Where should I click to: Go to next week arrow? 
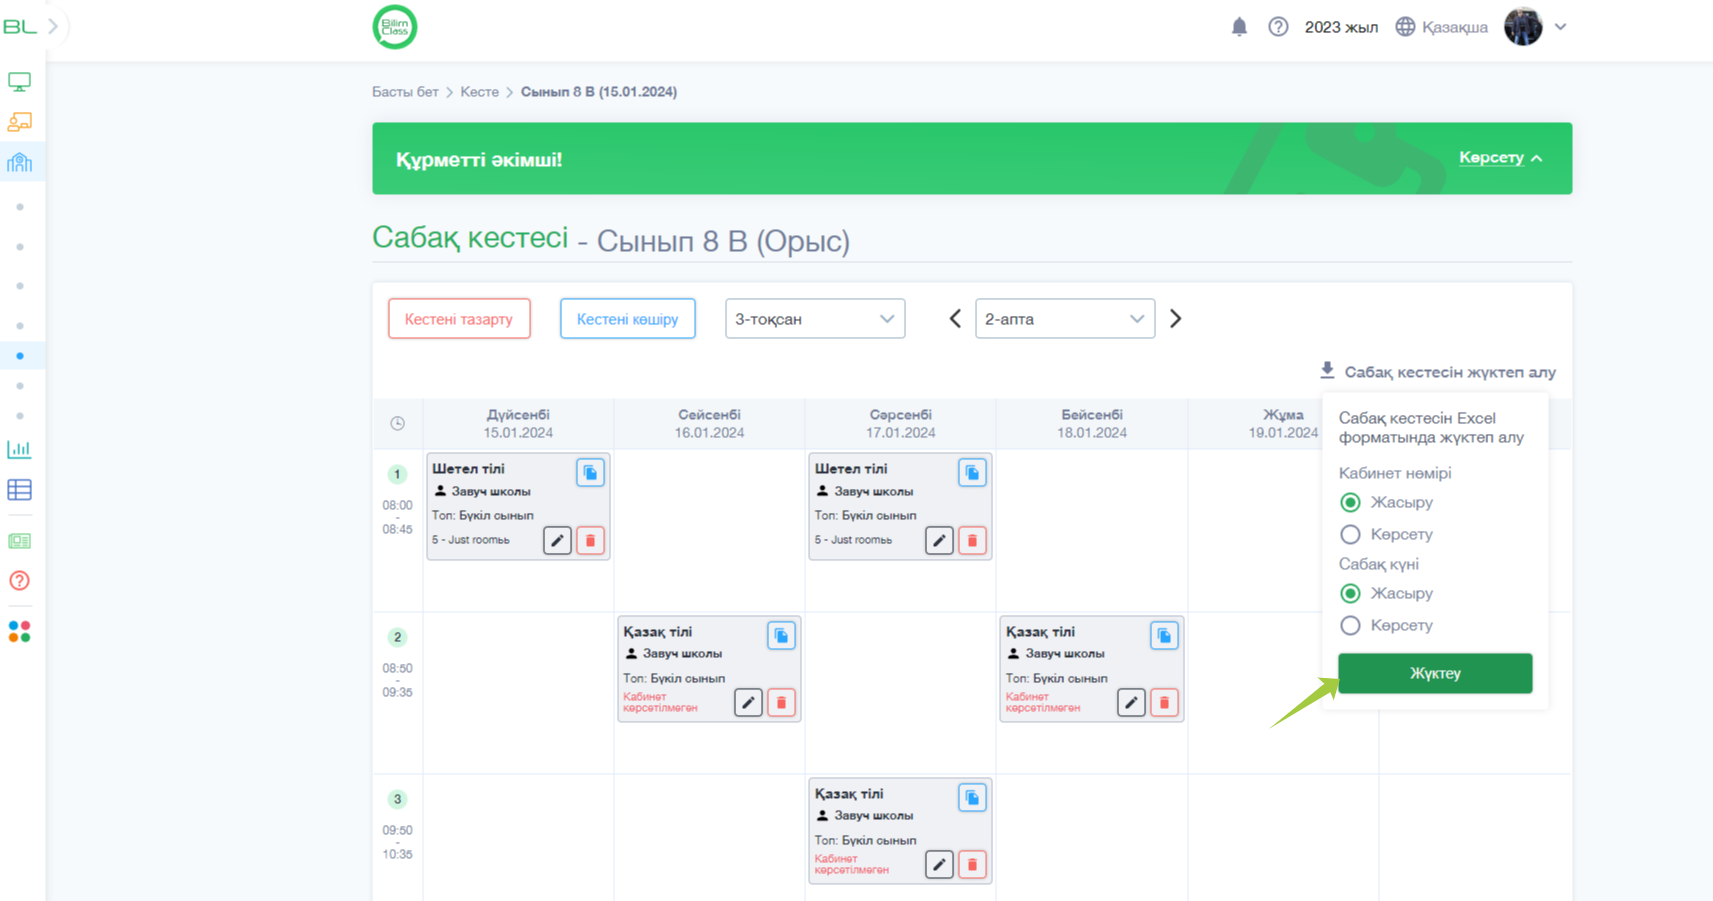(1176, 319)
